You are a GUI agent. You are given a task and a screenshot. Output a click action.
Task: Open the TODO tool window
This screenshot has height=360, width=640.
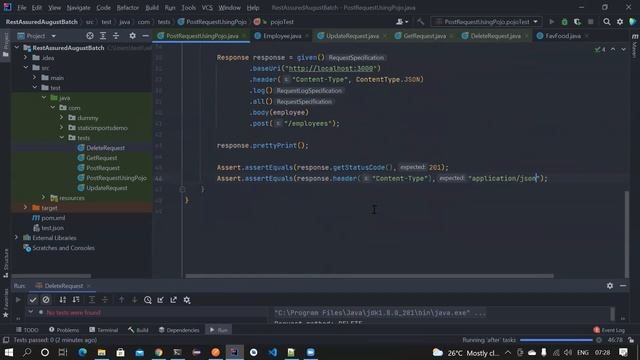27,330
